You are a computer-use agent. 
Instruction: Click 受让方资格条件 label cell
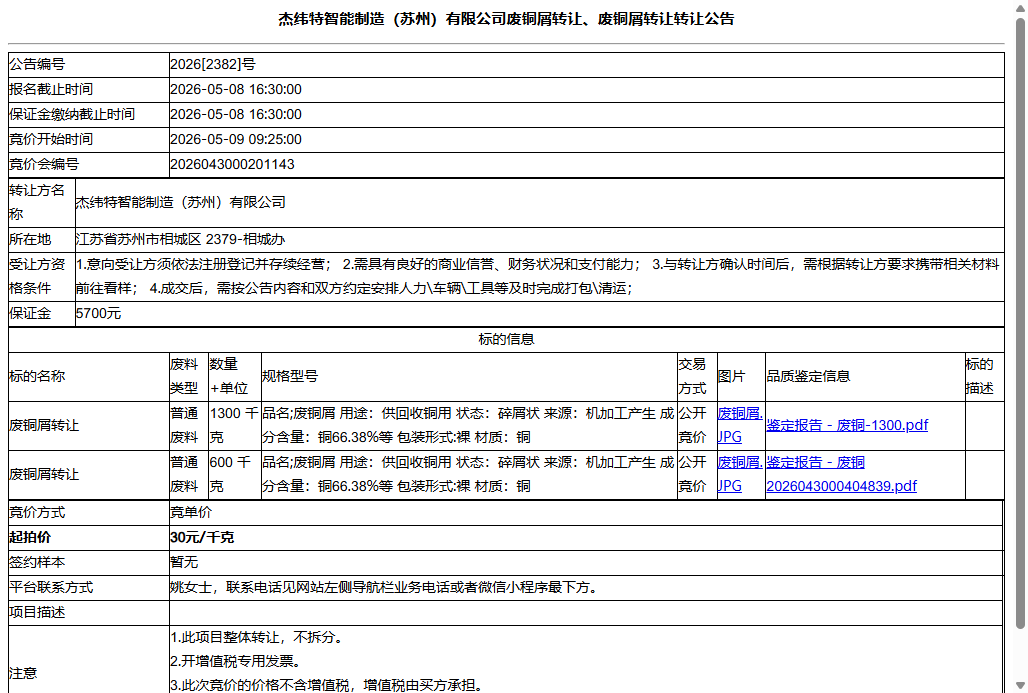click(x=41, y=277)
